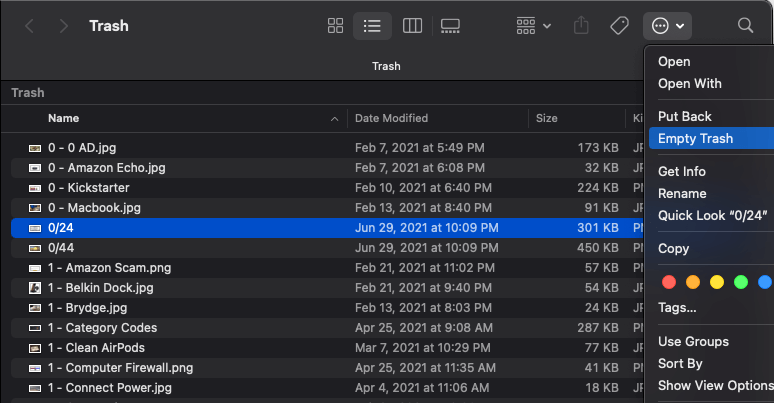
Task: Click the Share toolbar icon
Action: tap(581, 25)
